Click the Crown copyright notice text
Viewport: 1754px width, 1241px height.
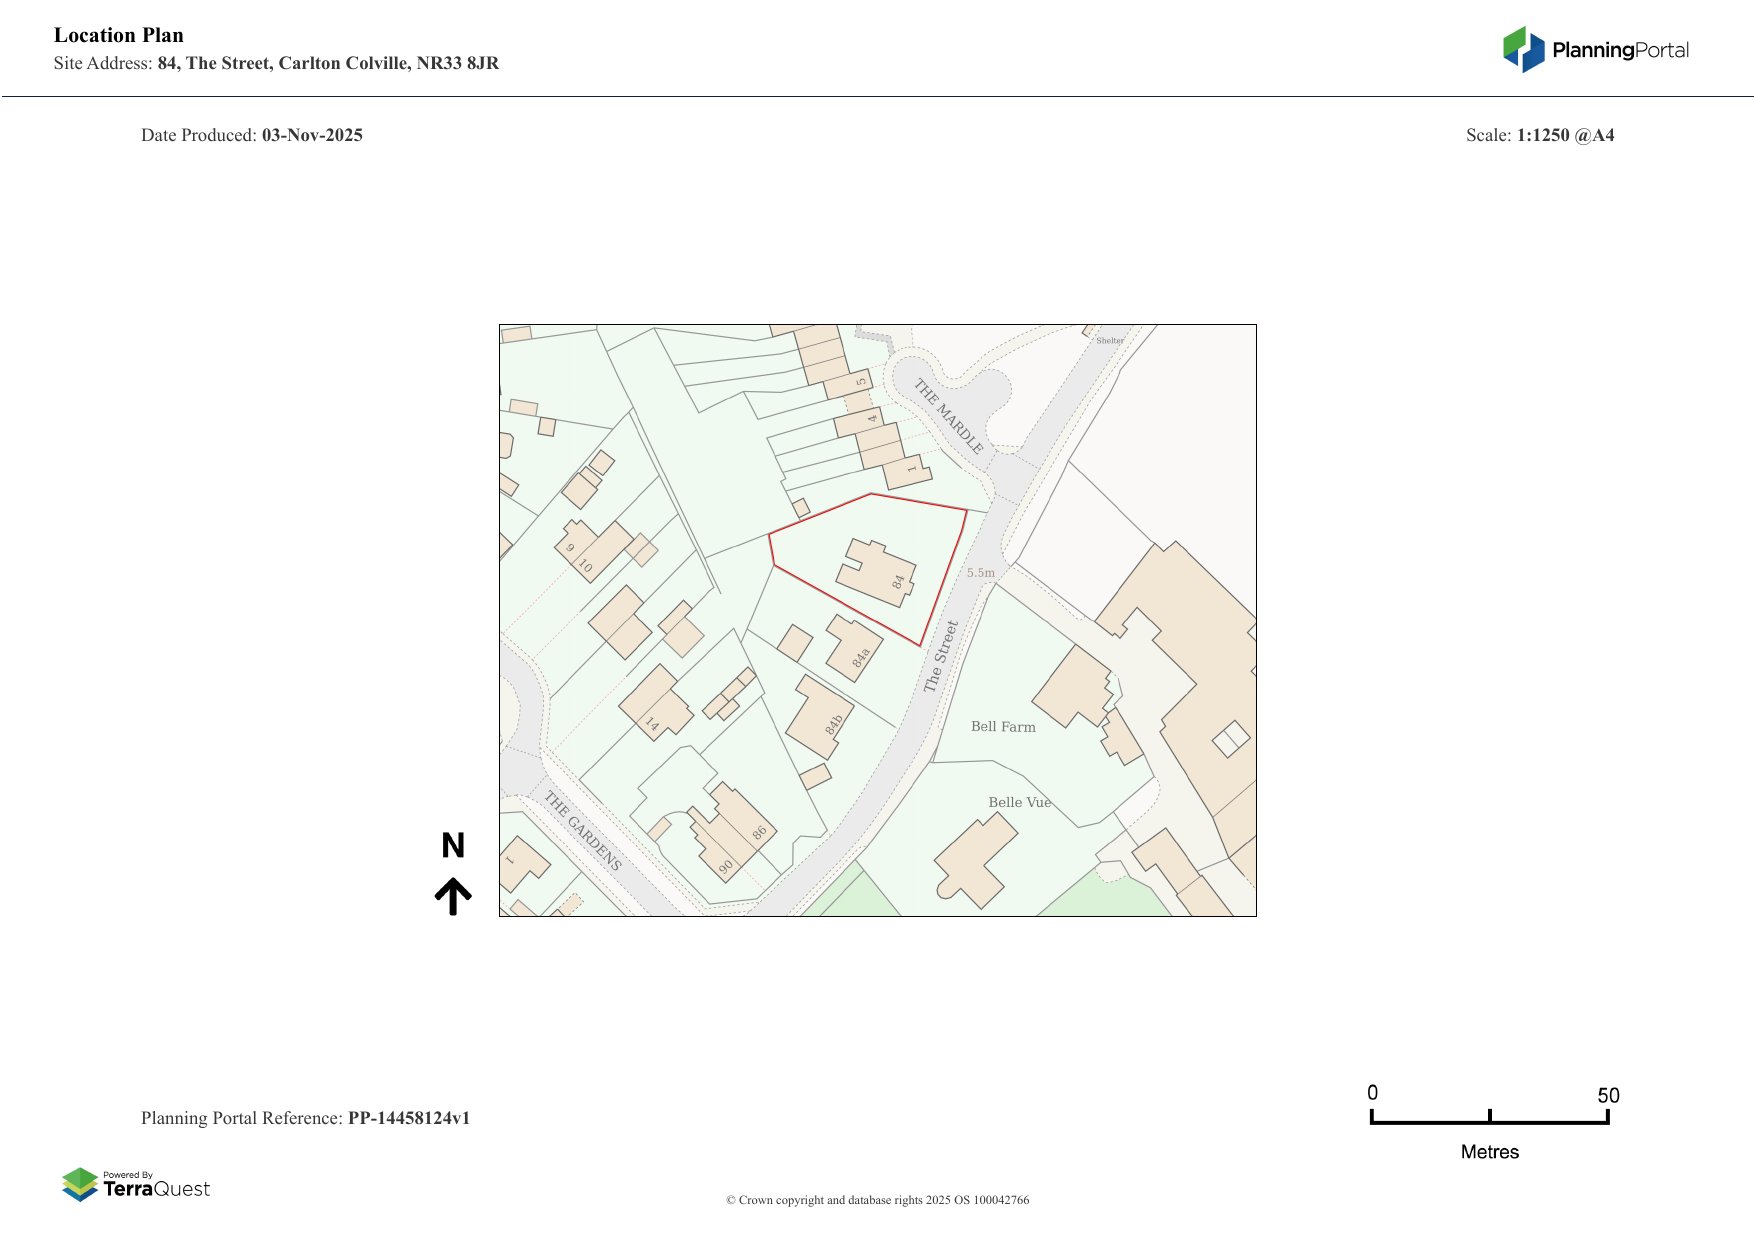[877, 1200]
